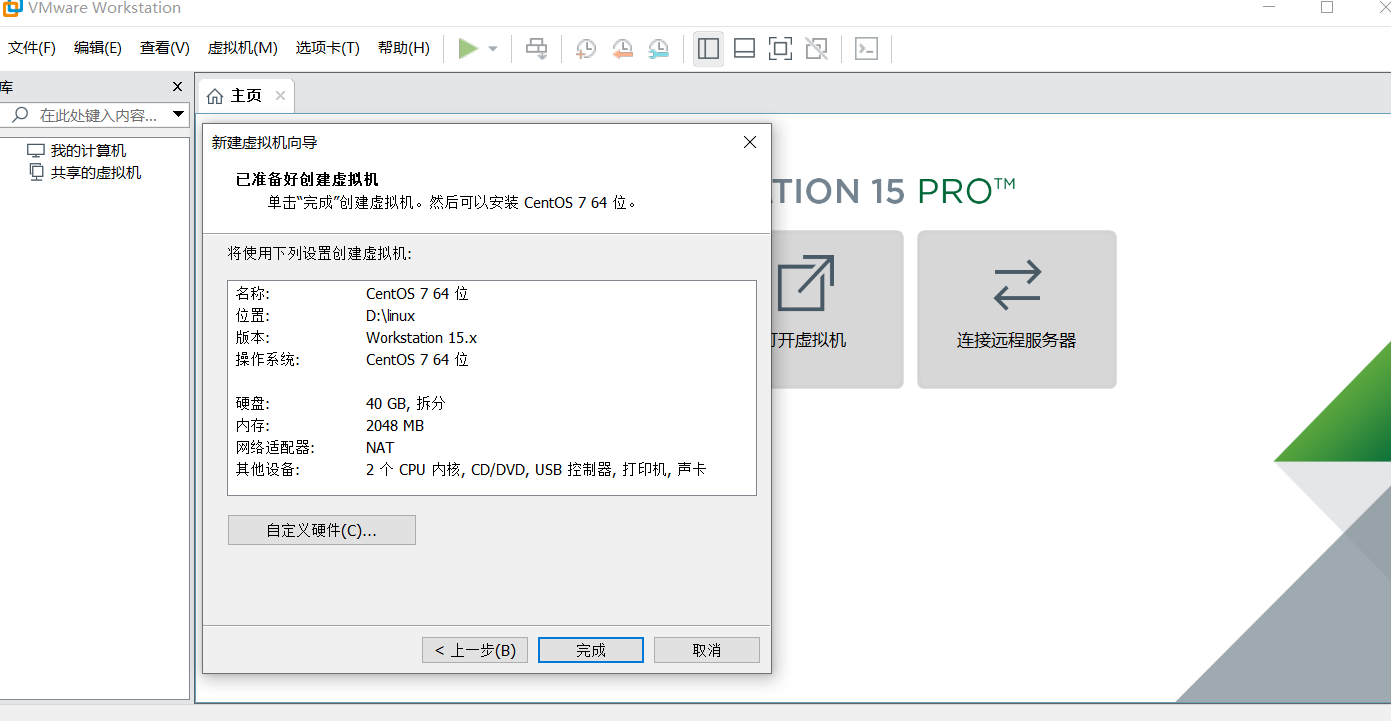Open the library search dropdown arrow

[x=178, y=115]
